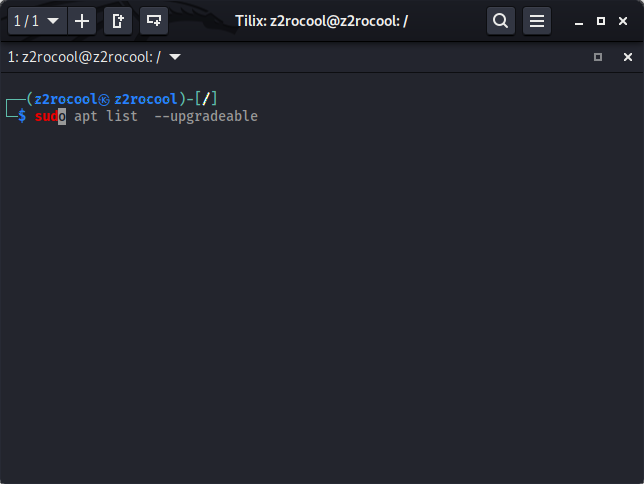Add terminal down using the split icon
The width and height of the screenshot is (644, 484).
click(x=154, y=21)
